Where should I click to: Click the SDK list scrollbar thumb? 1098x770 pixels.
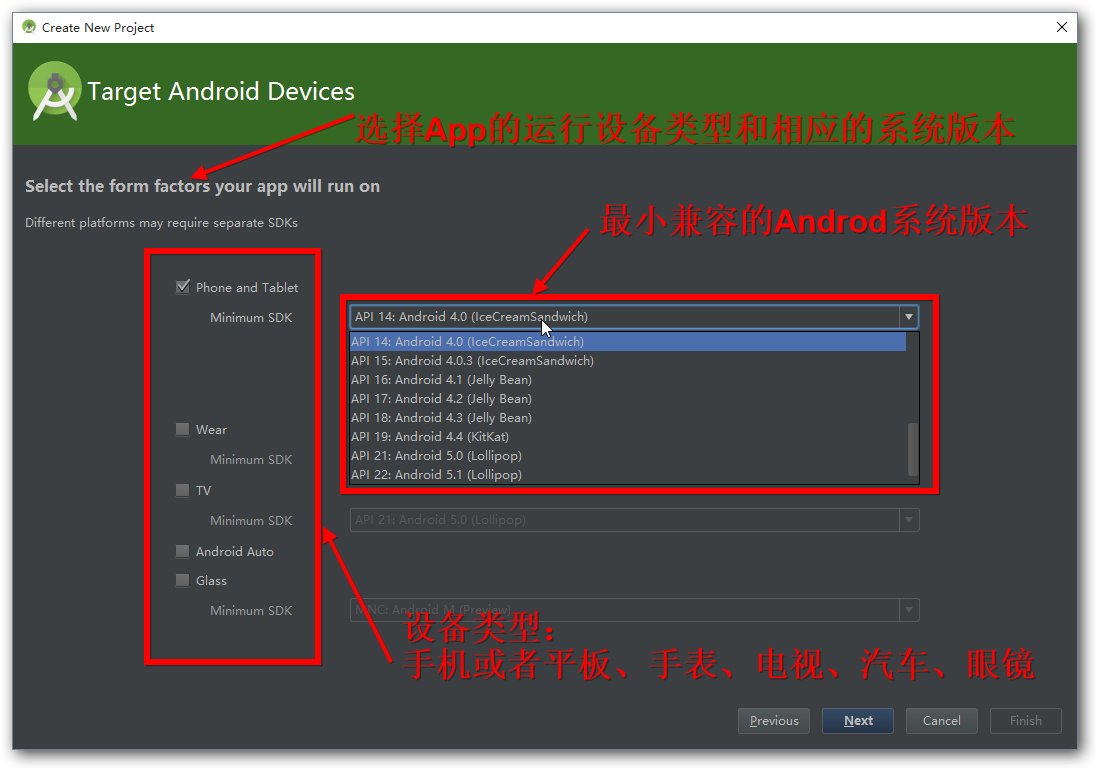(912, 449)
